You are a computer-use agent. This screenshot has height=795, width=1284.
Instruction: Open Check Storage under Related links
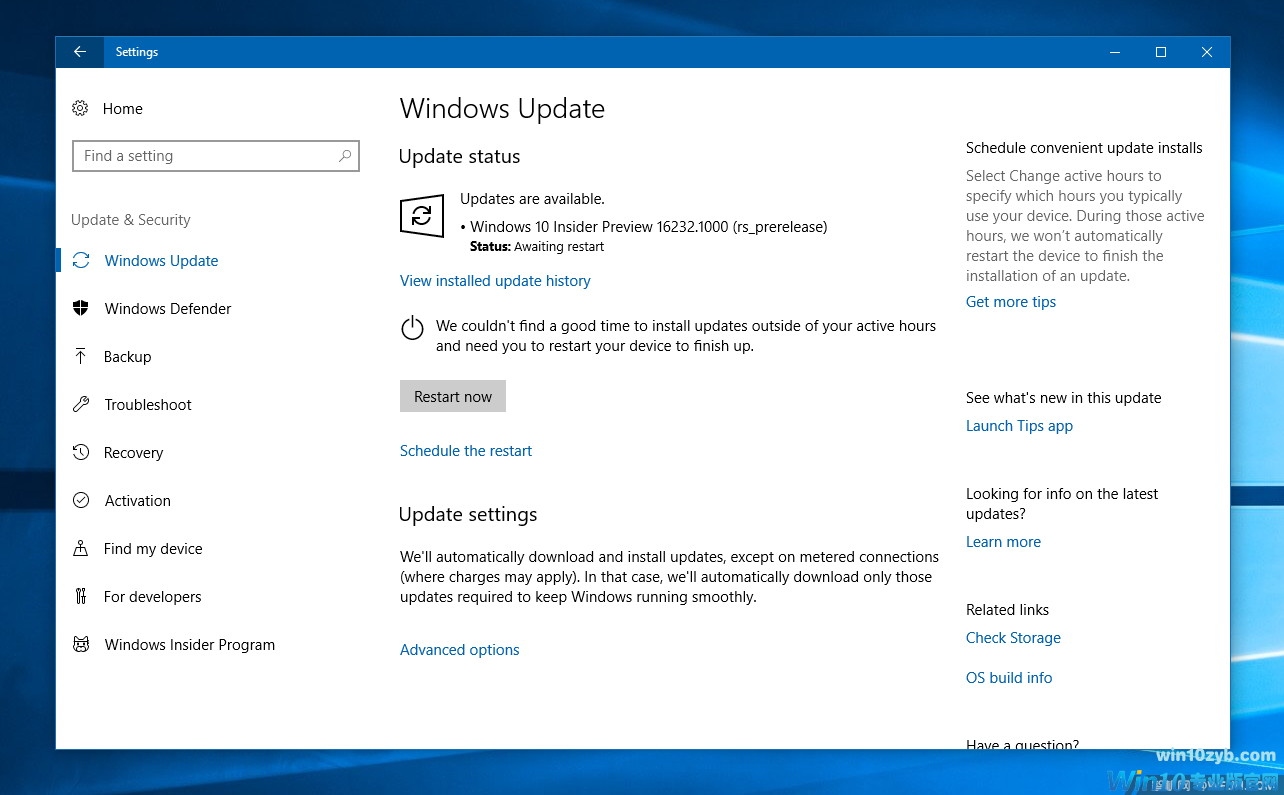point(1013,637)
